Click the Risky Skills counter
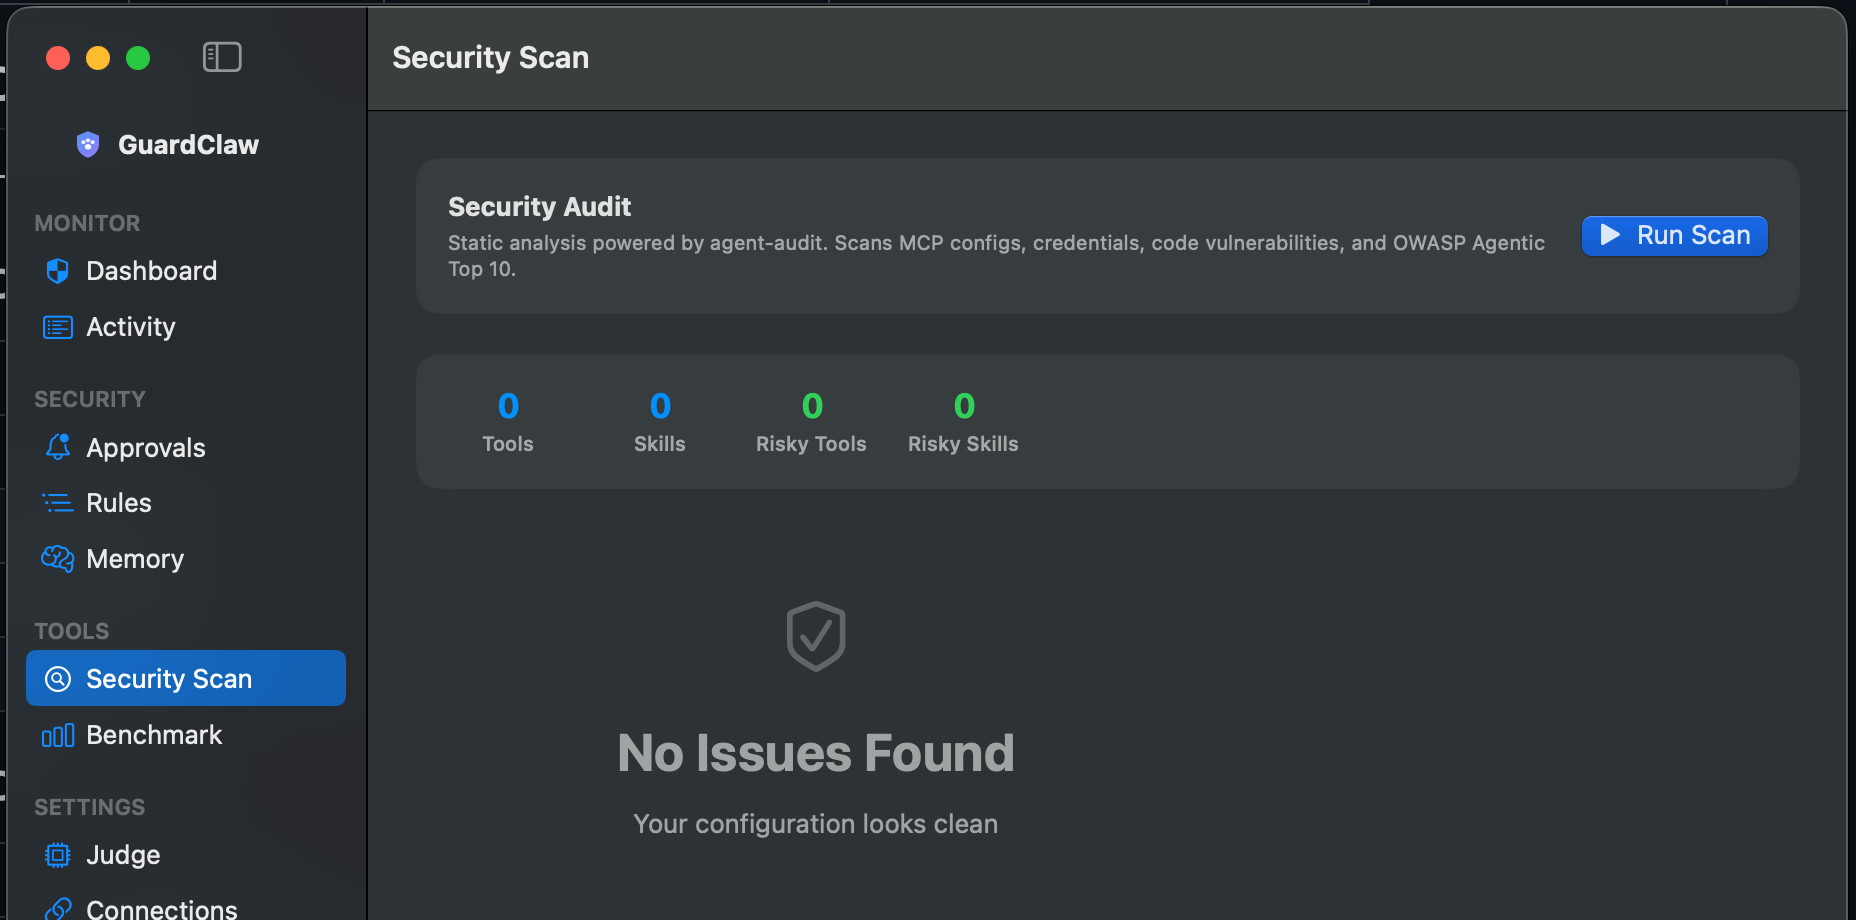 (963, 406)
